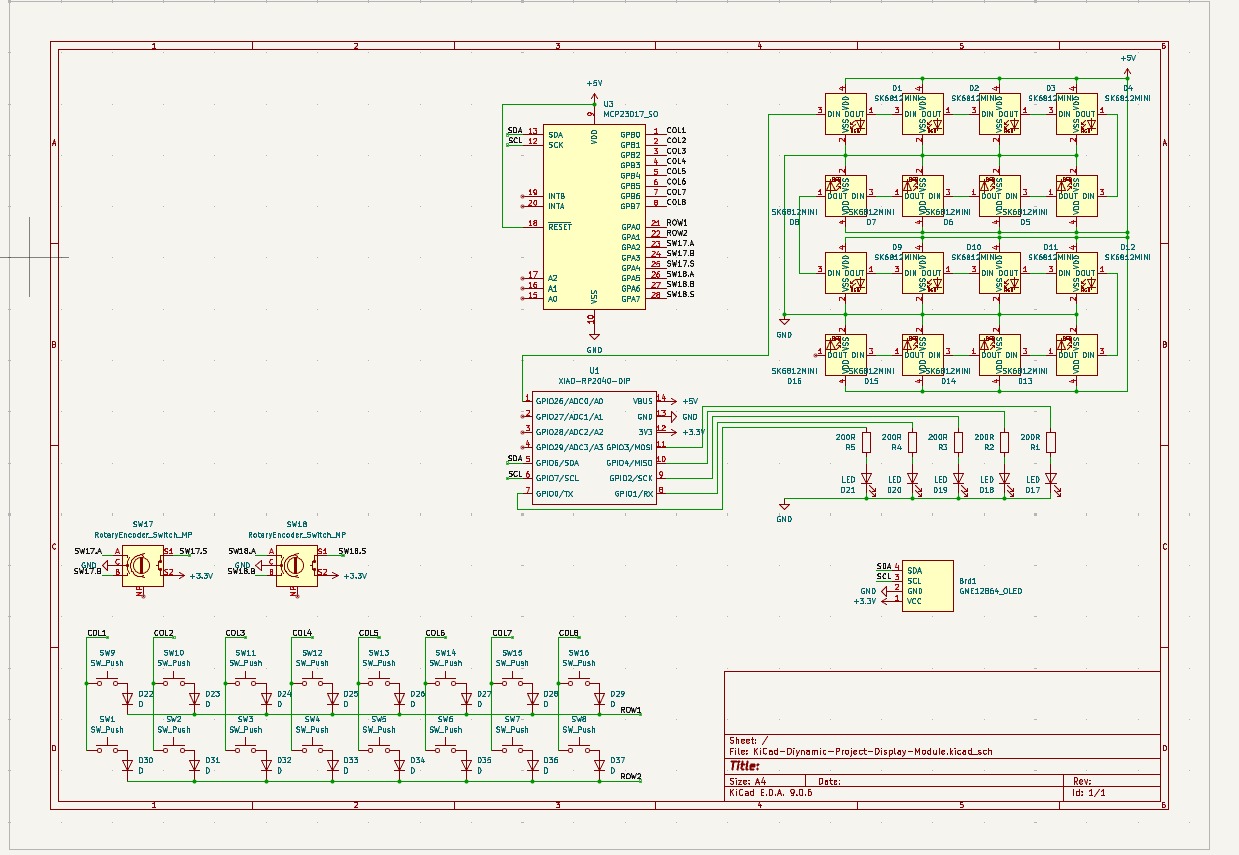Click the SW8 push button symbol
Screen dimensions: 1239x855
coord(577,748)
